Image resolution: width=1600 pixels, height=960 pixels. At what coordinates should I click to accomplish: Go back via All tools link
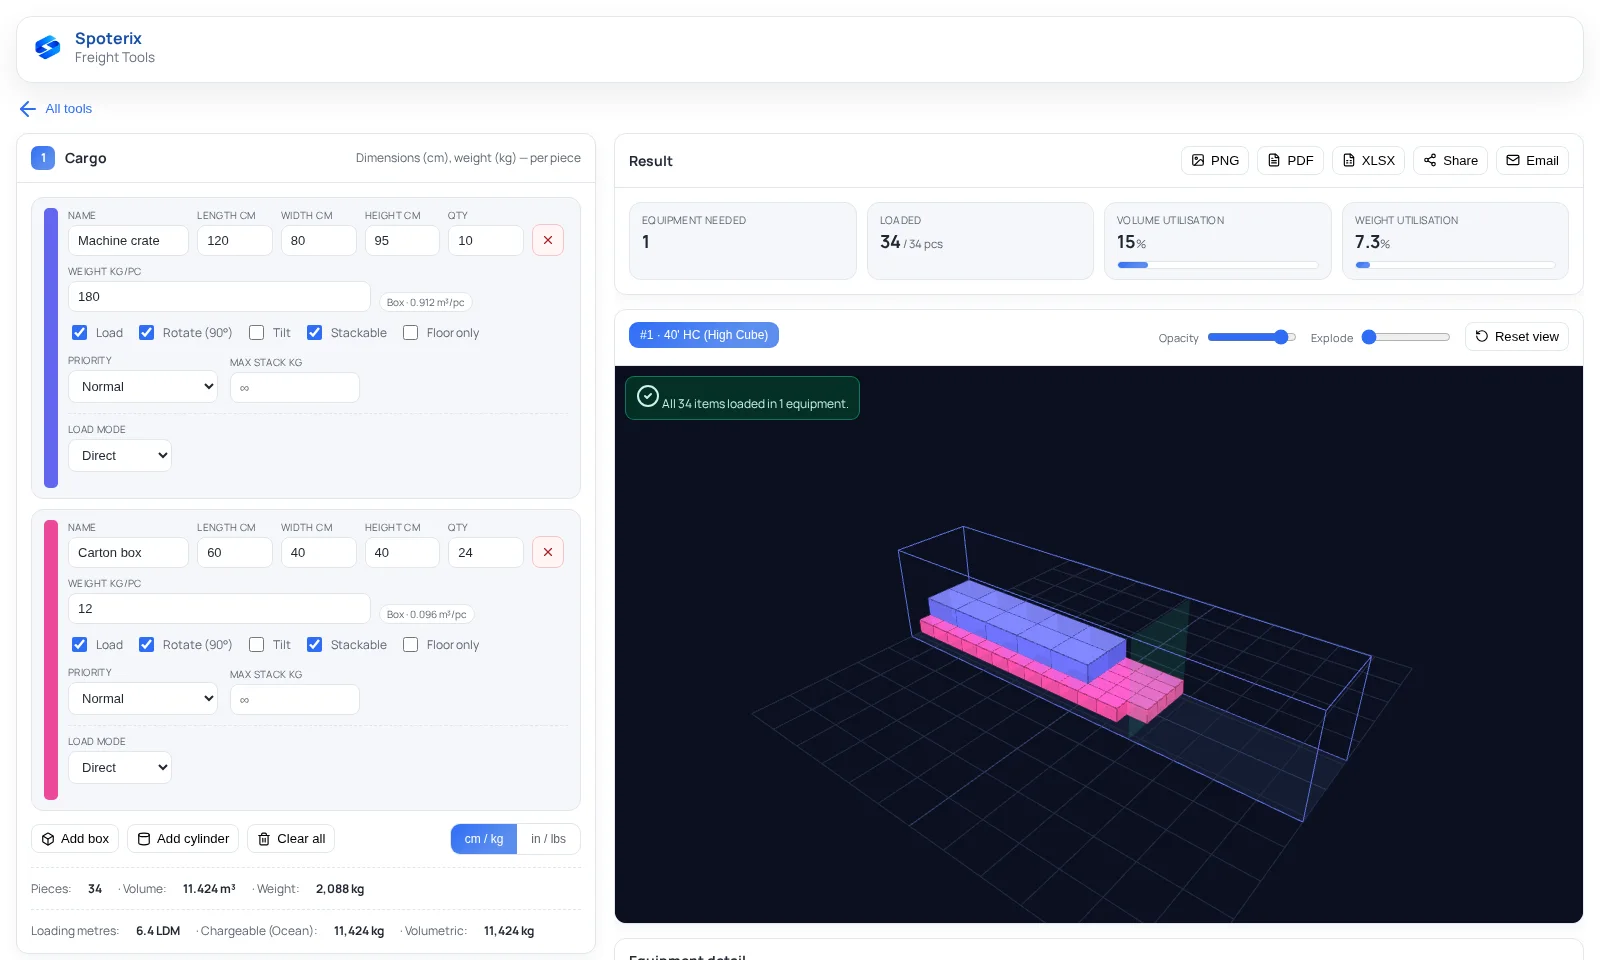coord(56,109)
